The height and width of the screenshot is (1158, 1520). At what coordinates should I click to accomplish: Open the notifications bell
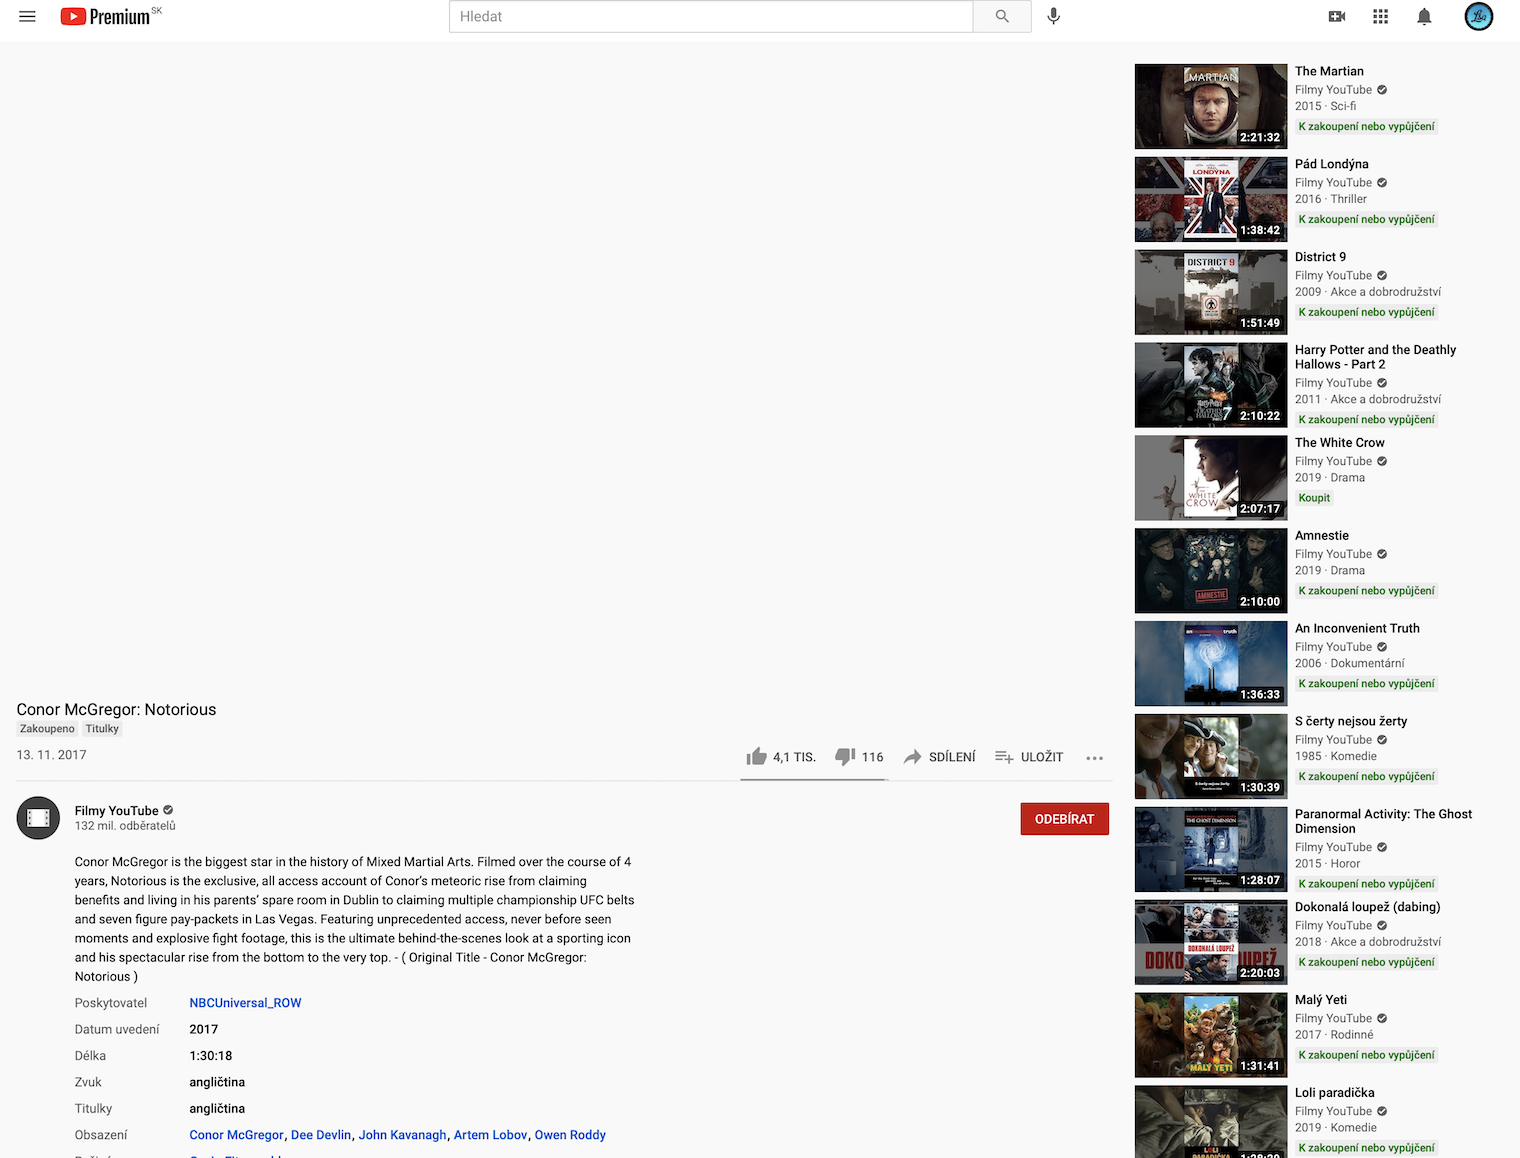pos(1425,16)
